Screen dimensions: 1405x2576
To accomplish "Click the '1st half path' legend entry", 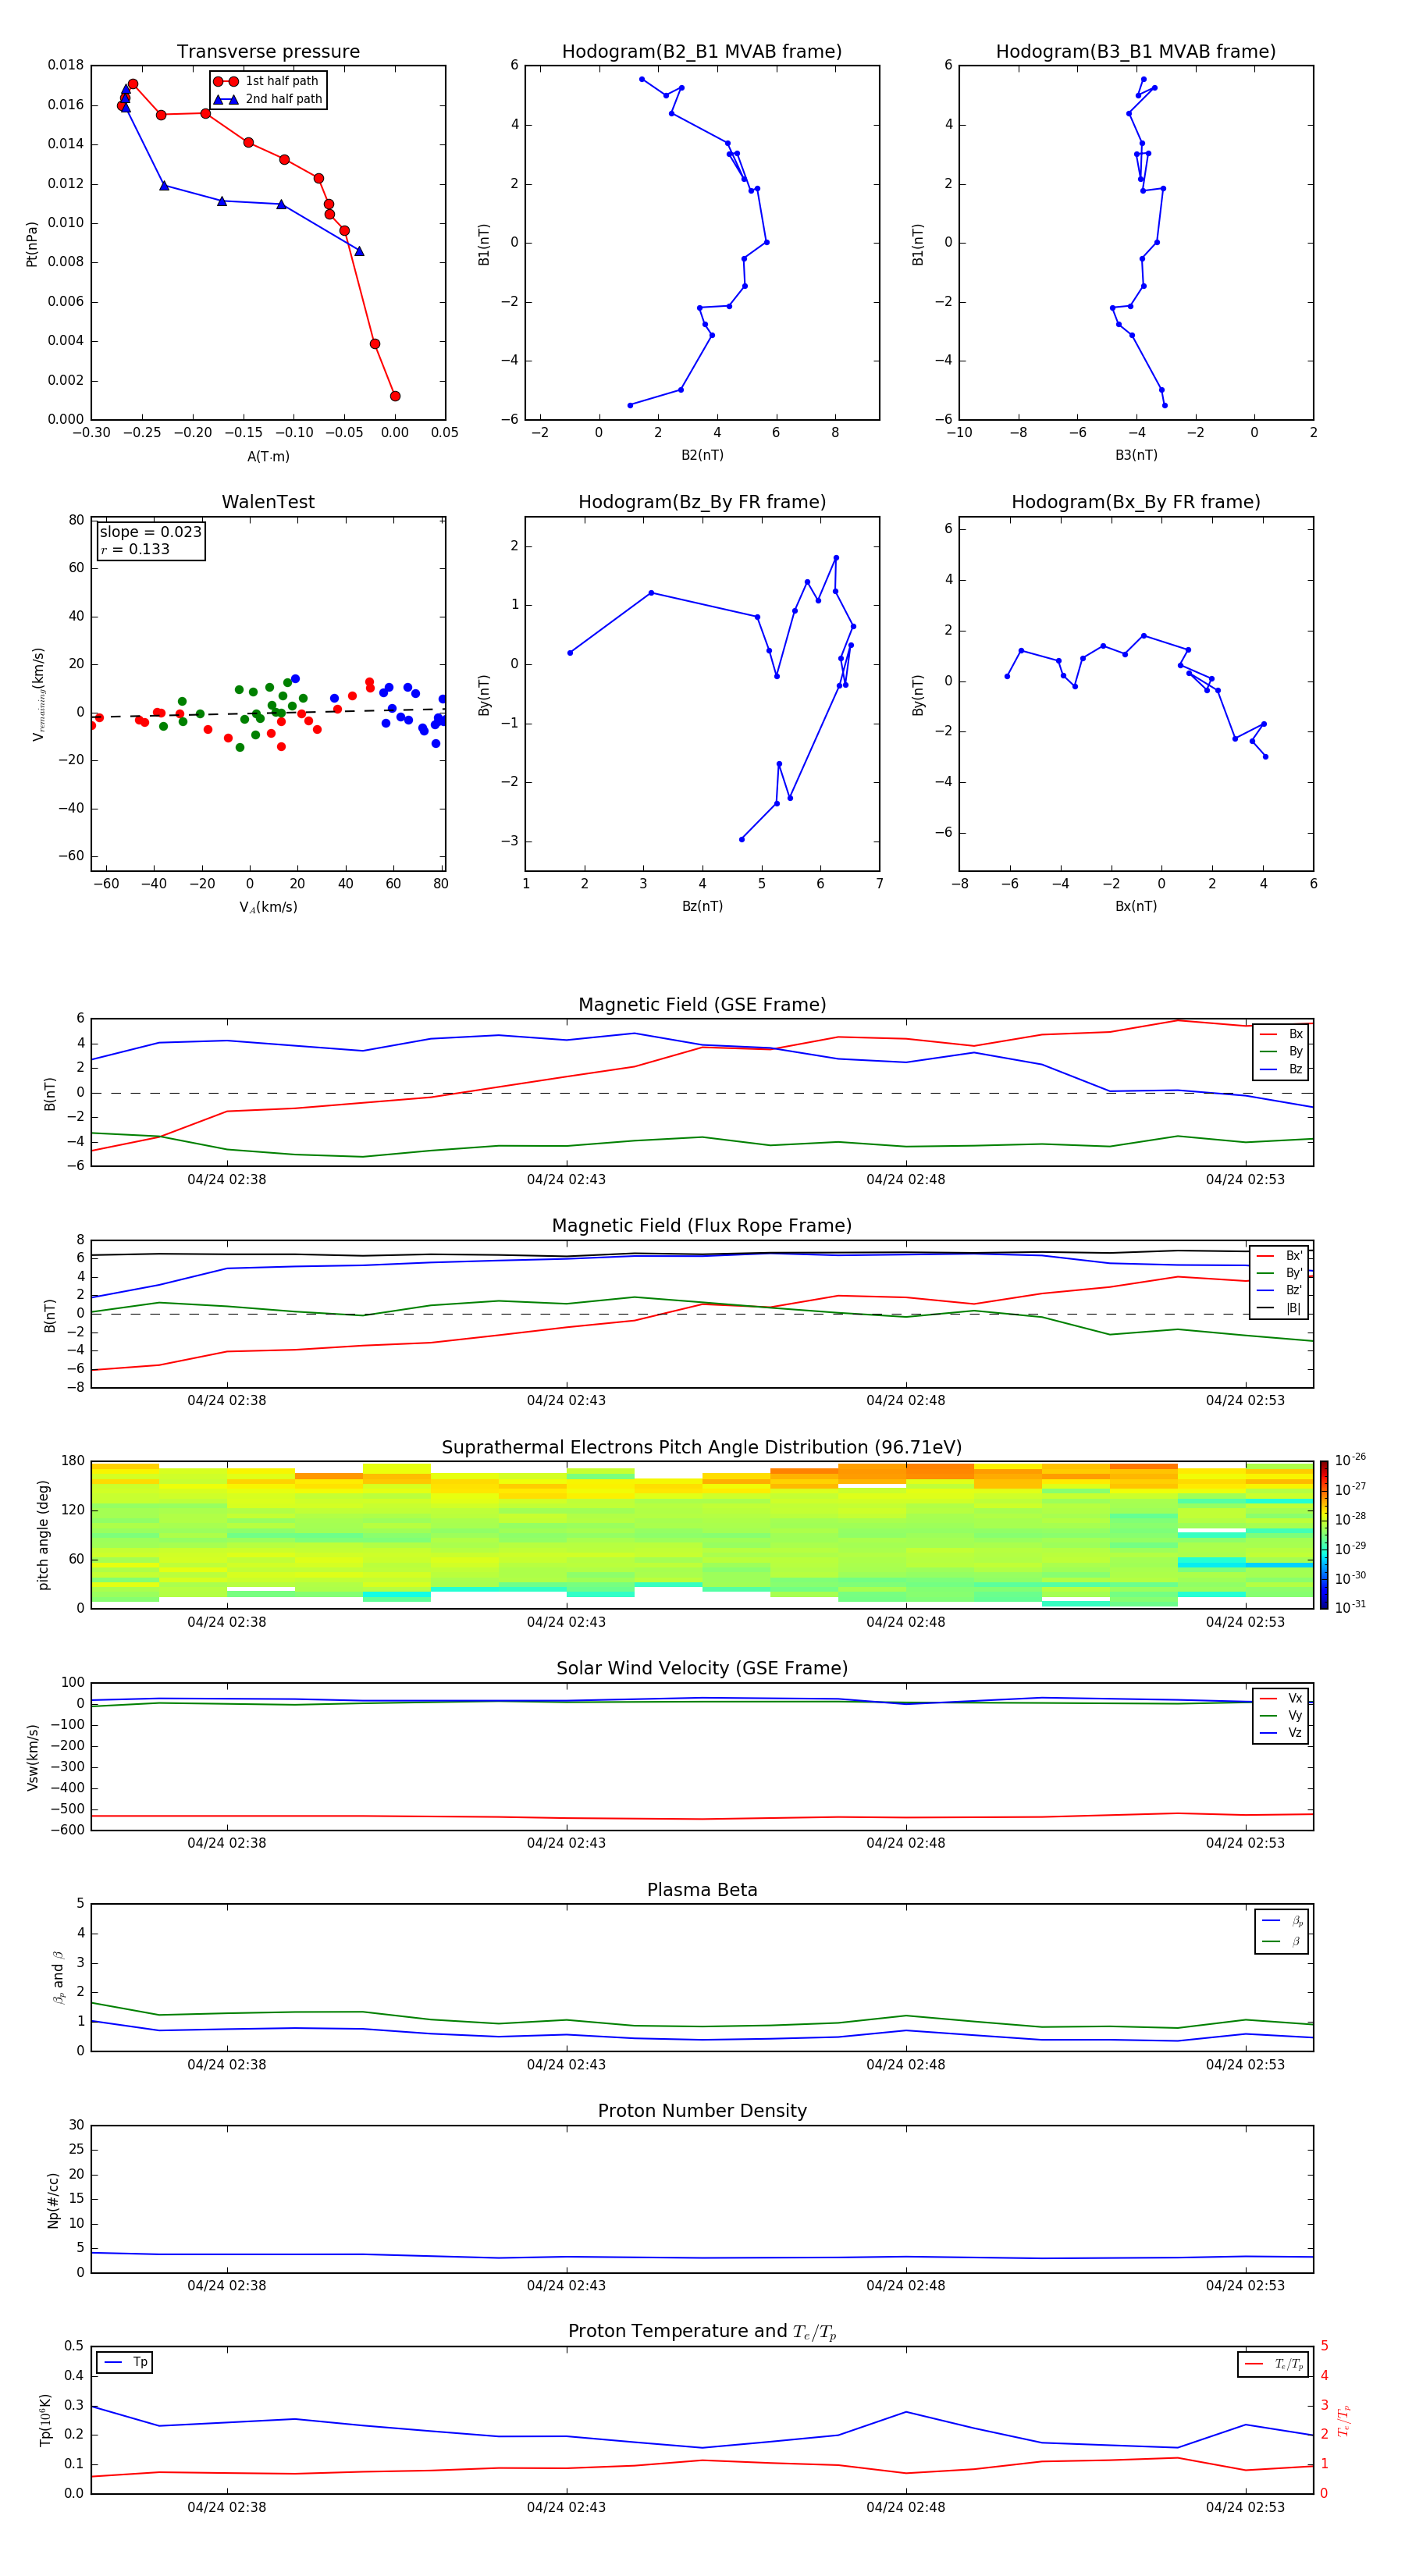I will 268,81.
